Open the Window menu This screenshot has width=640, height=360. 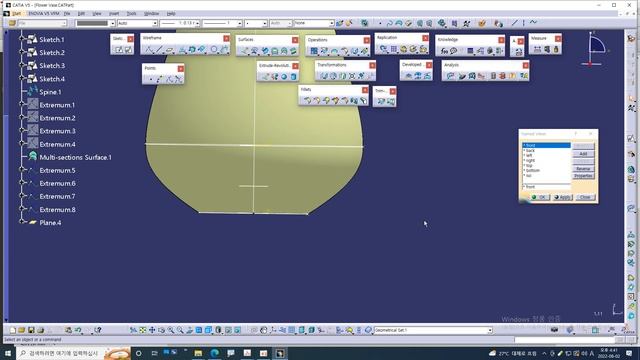coord(151,13)
